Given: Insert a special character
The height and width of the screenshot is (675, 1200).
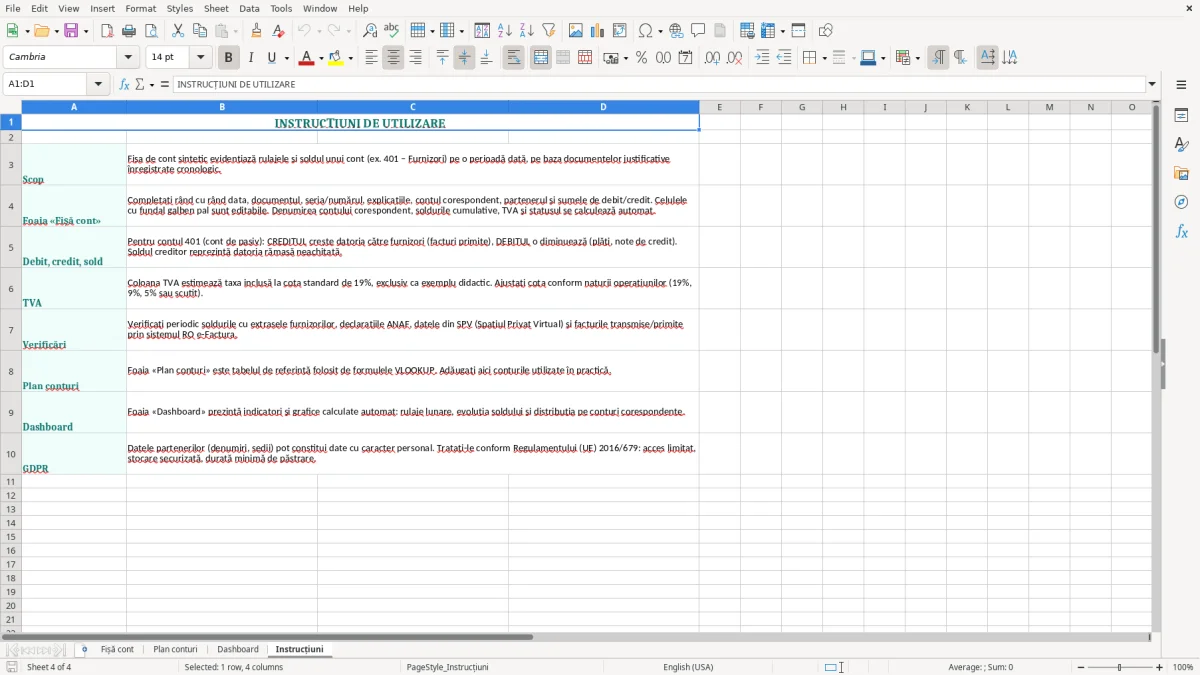Looking at the screenshot, I should point(646,31).
